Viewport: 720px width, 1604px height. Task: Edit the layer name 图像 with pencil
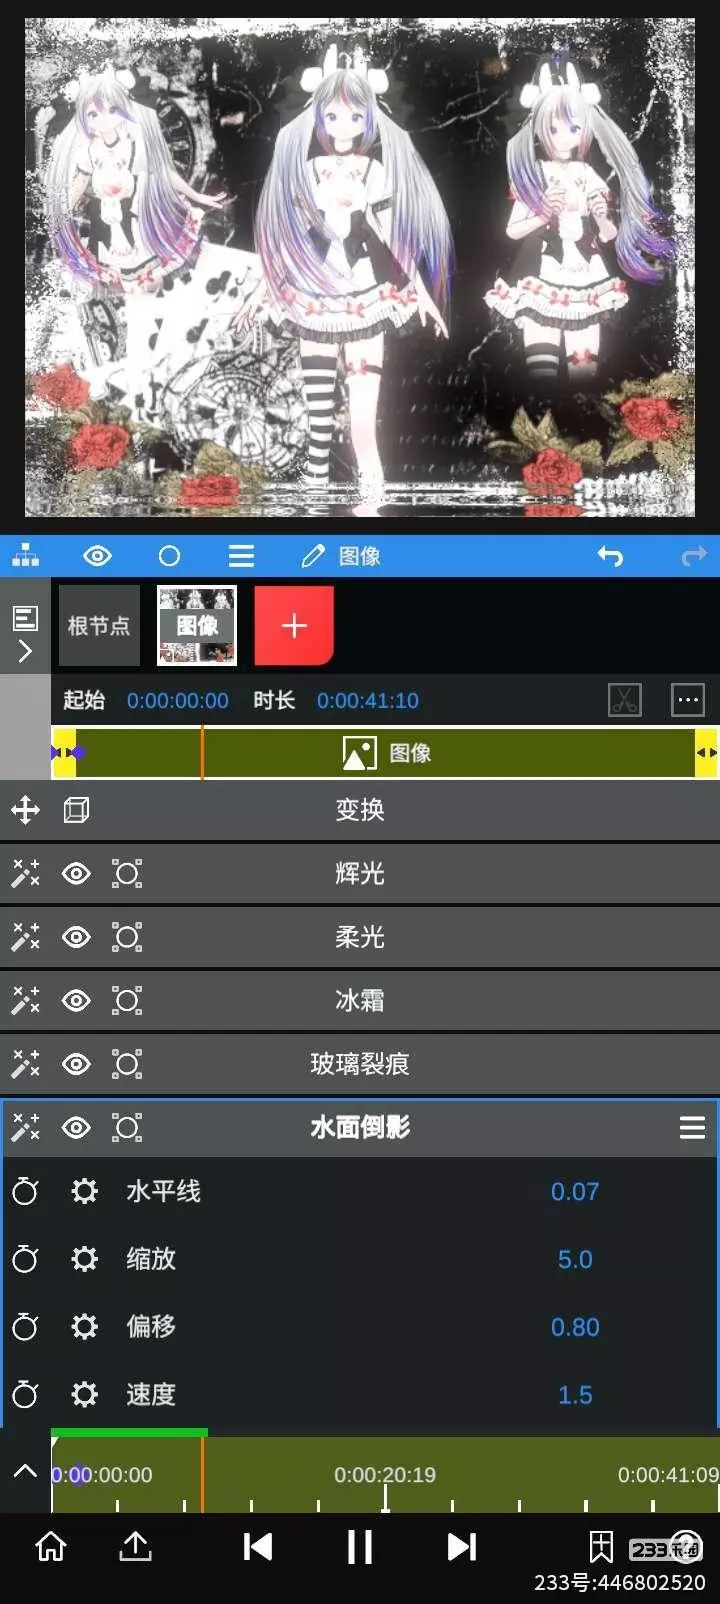tap(340, 556)
